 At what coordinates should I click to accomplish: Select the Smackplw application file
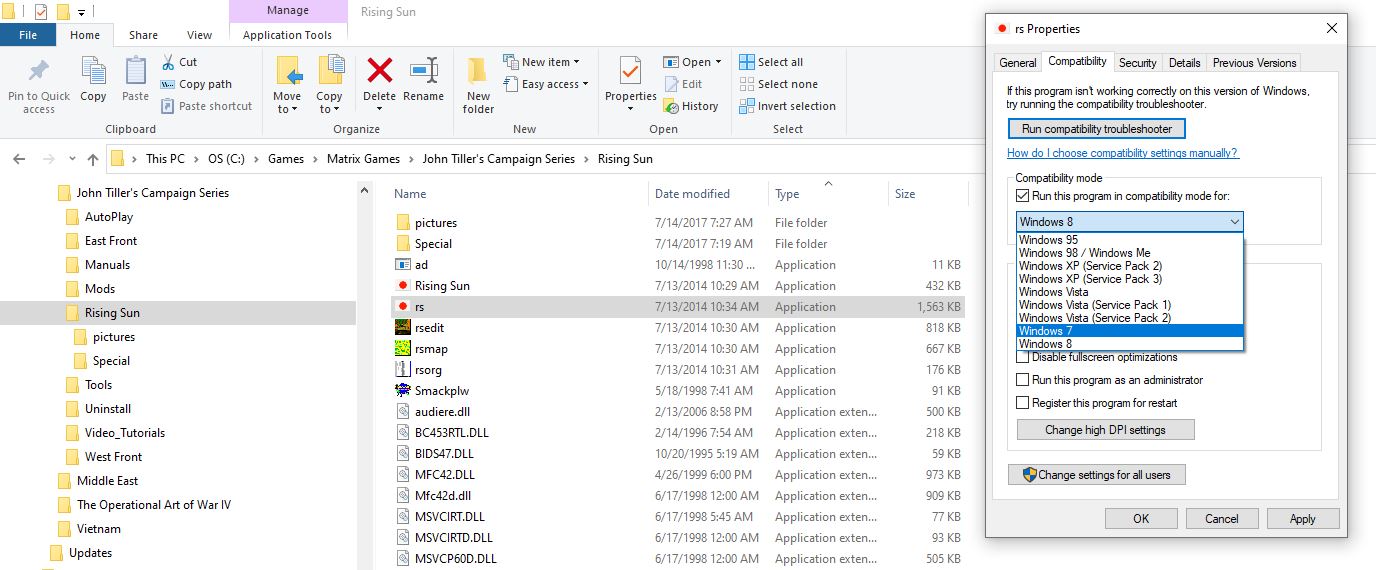pyautogui.click(x=441, y=391)
